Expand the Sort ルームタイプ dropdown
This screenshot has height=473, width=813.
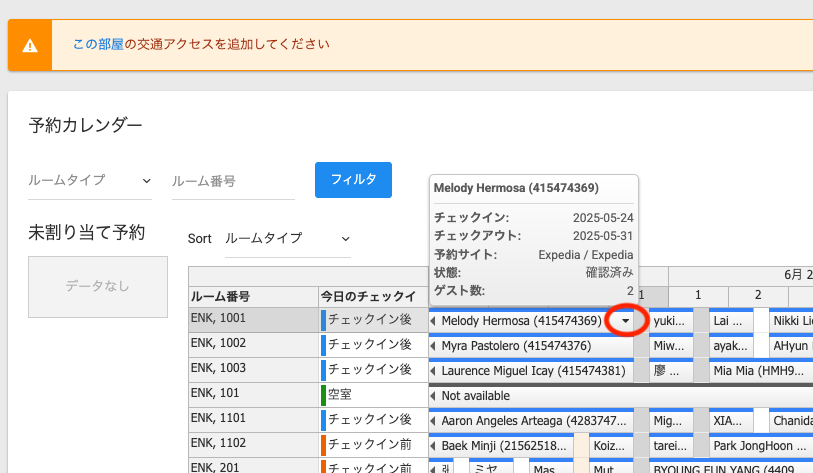(x=288, y=239)
